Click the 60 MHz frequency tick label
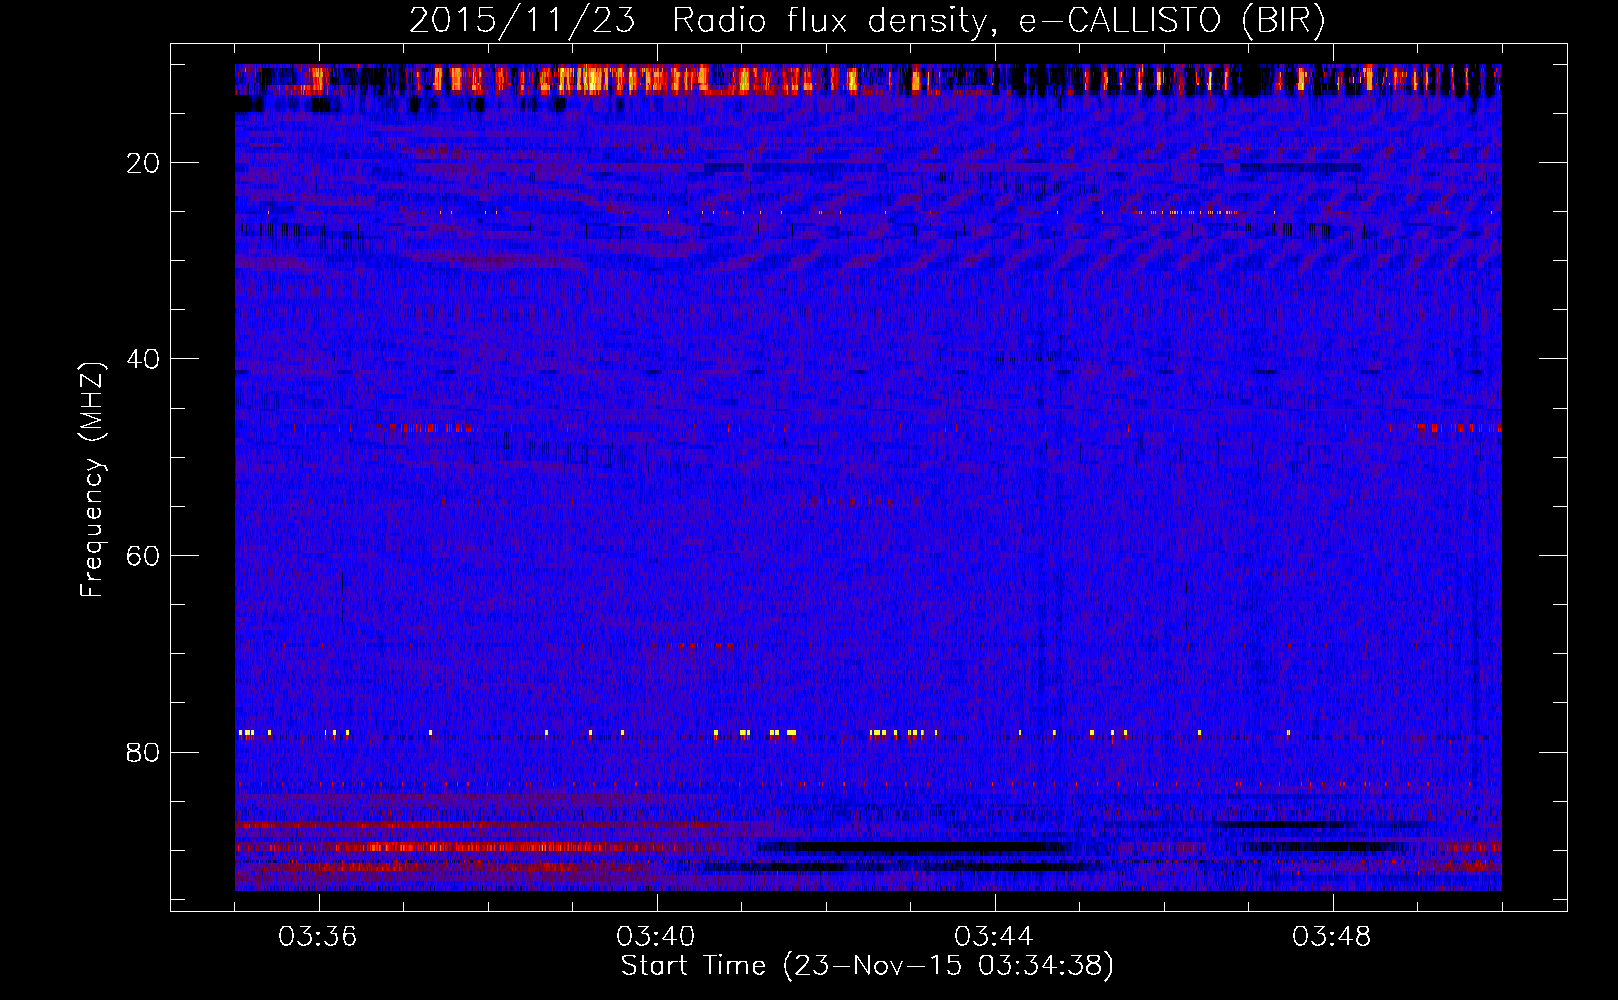This screenshot has width=1618, height=1000. (144, 556)
